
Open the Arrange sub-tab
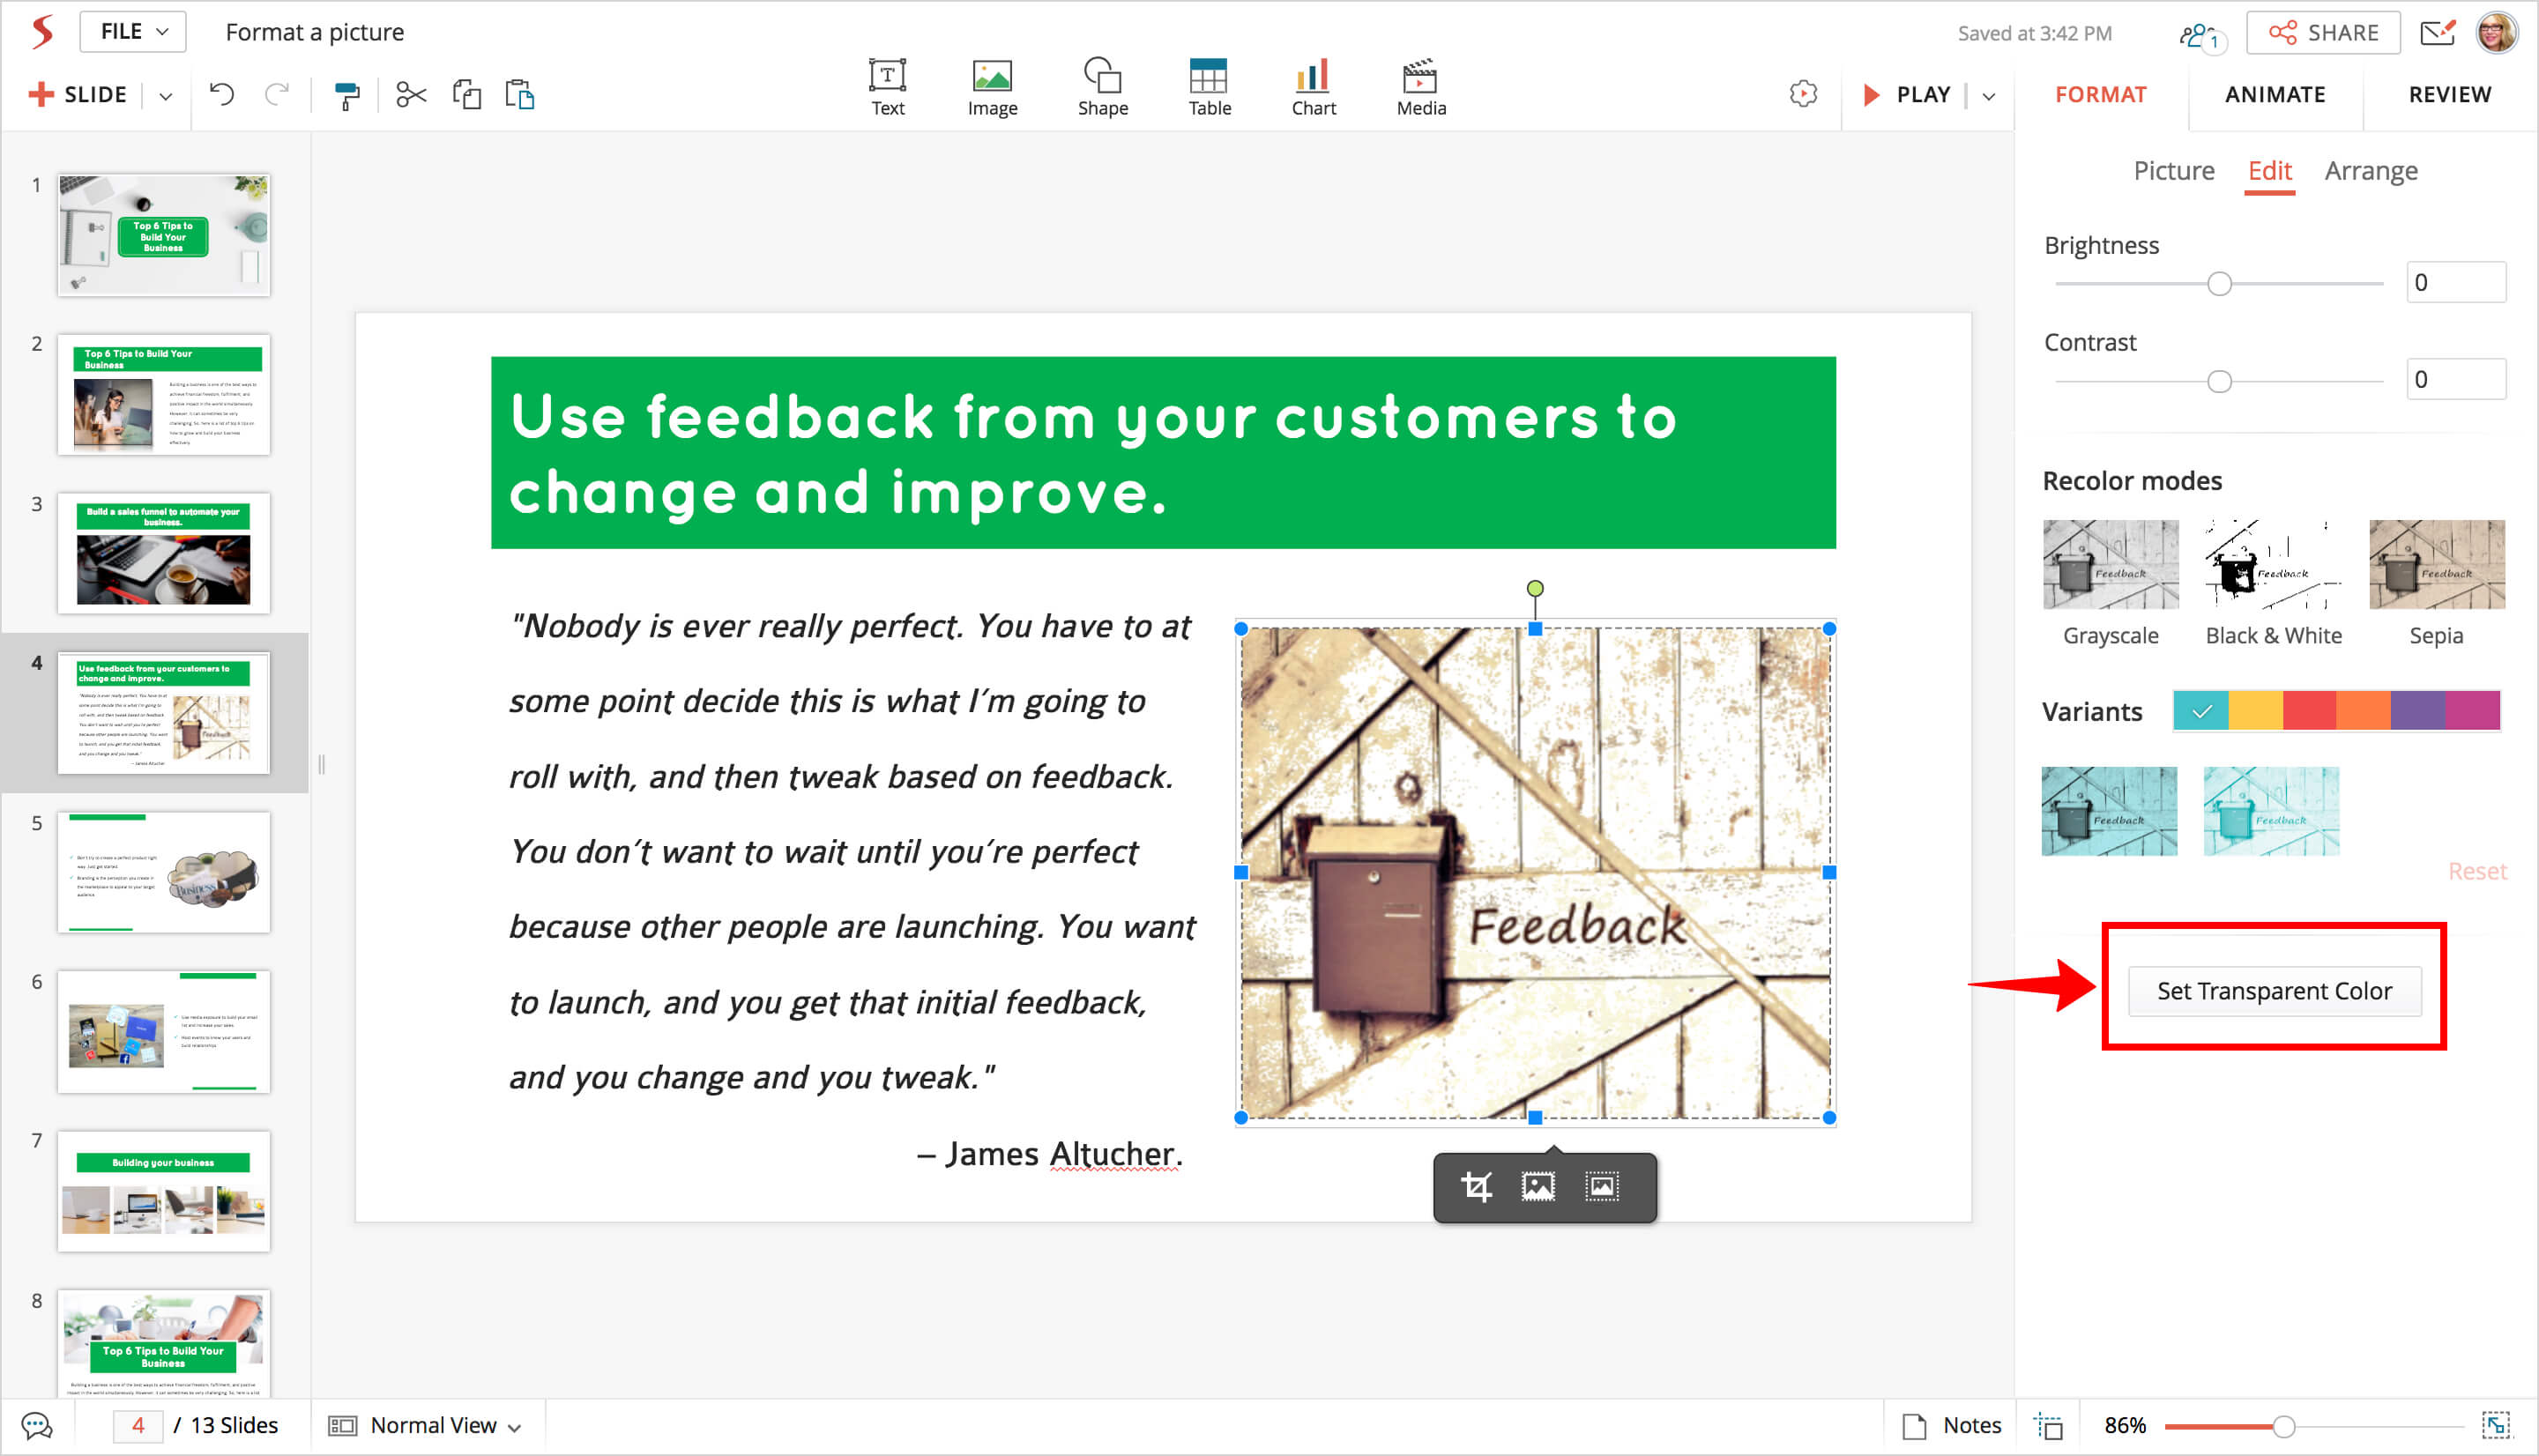point(2370,171)
